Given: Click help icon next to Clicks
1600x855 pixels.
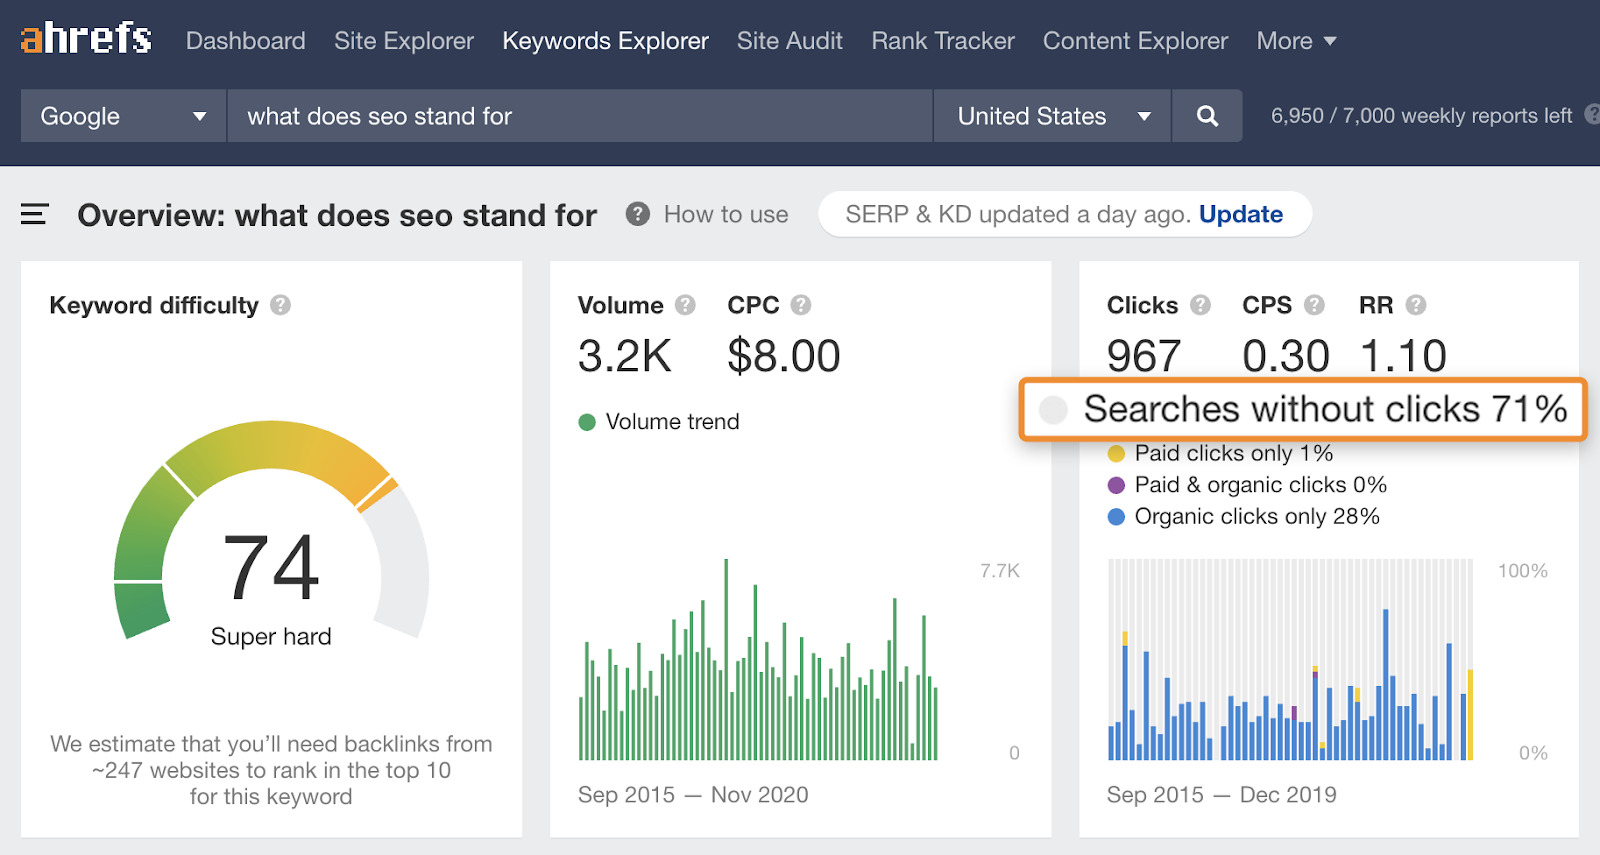Looking at the screenshot, I should tap(1200, 305).
